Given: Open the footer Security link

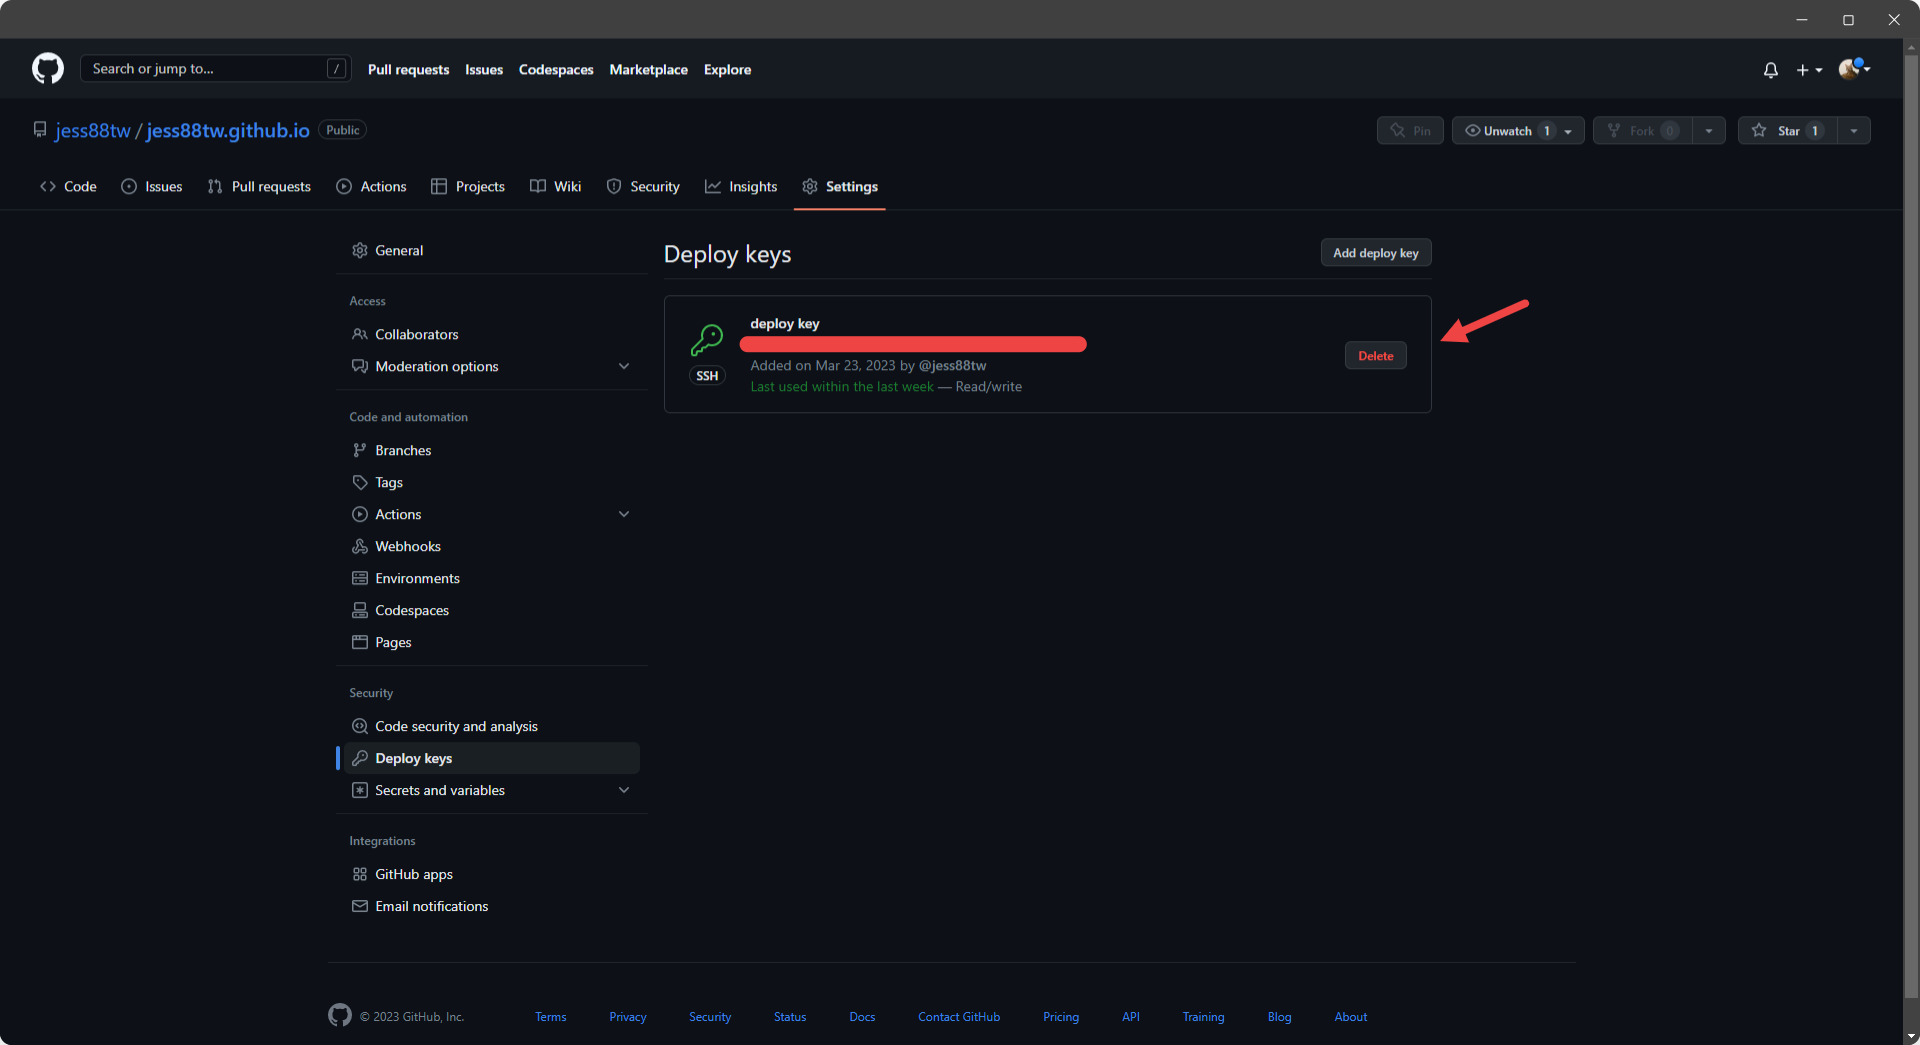Looking at the screenshot, I should pos(710,1017).
